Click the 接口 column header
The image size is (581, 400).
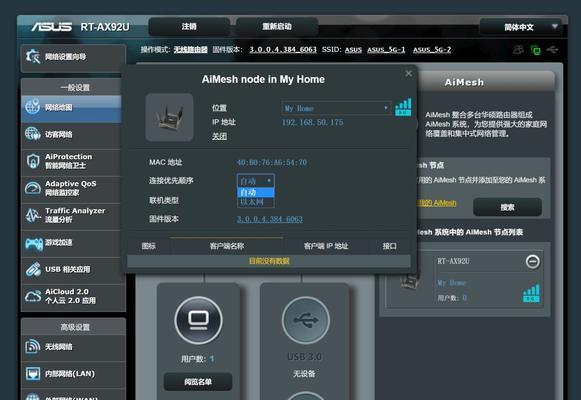(x=390, y=246)
